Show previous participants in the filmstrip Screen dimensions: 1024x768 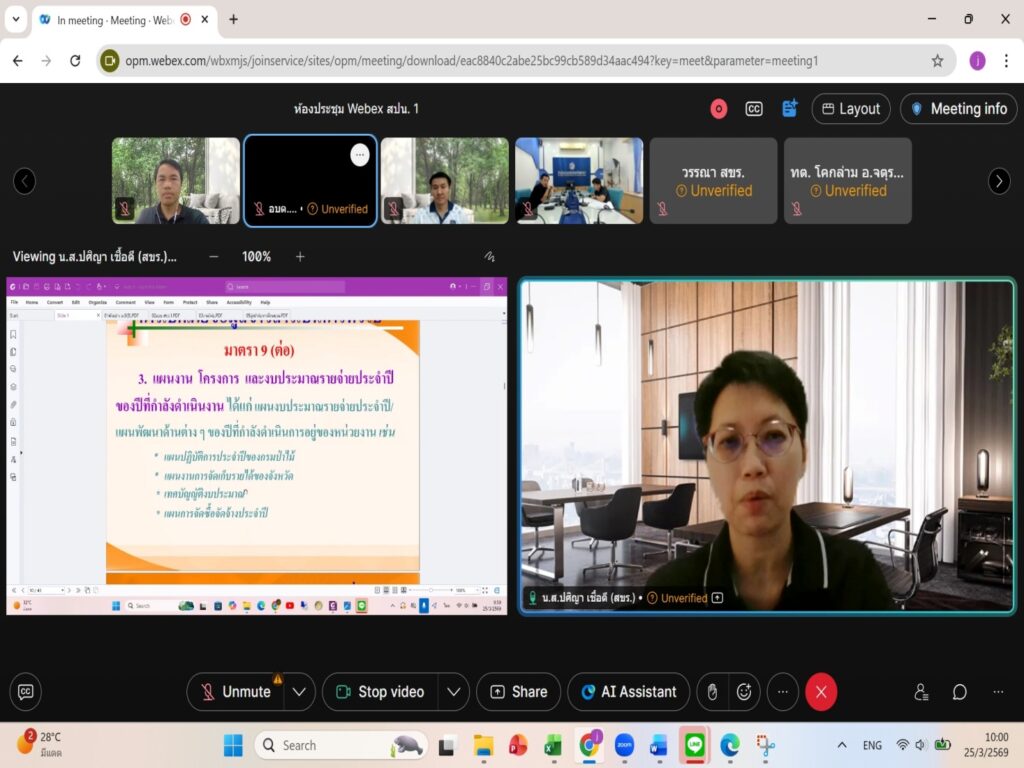pyautogui.click(x=25, y=181)
